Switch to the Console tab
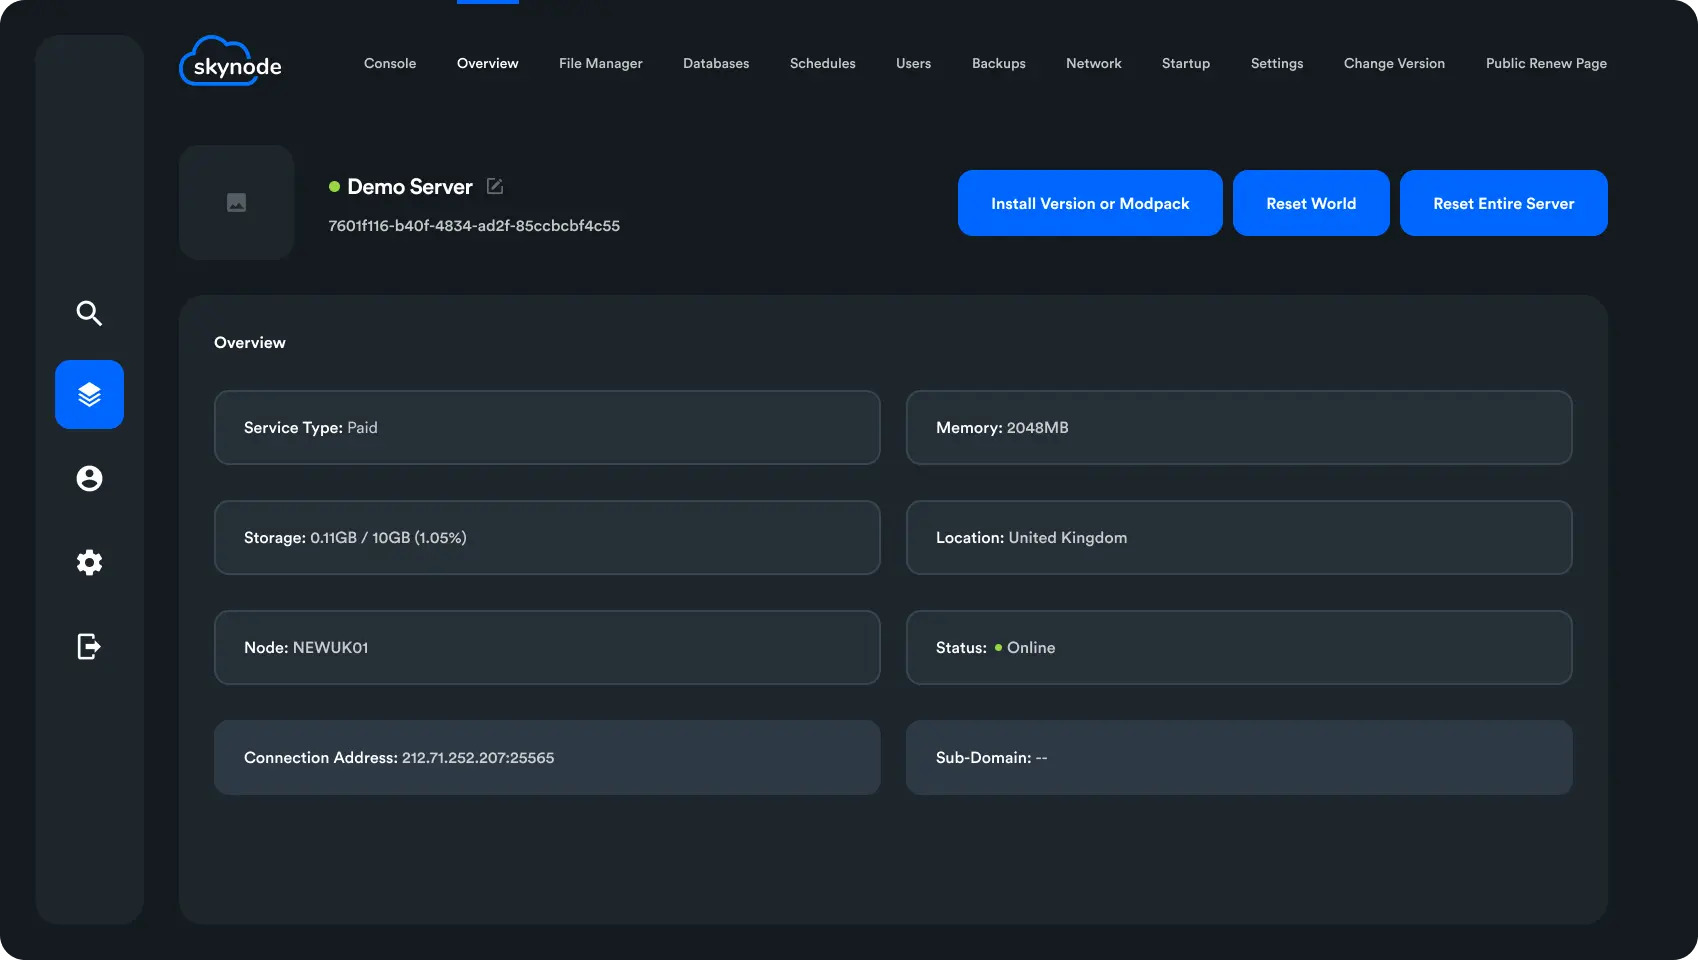Screen dimensions: 1698x960 click(x=390, y=63)
